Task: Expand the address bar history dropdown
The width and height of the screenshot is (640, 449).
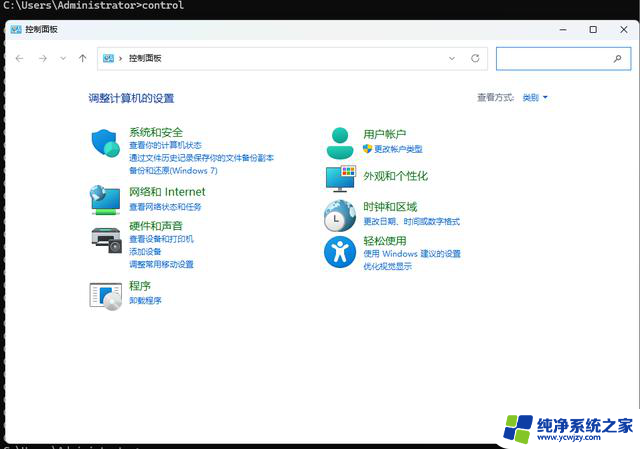Action: [452, 58]
